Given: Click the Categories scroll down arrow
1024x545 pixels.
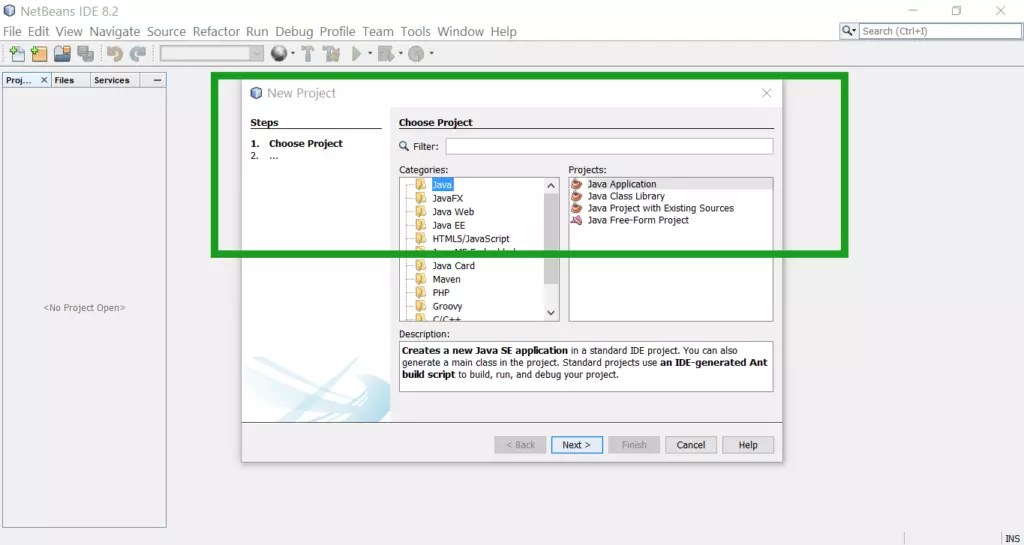Looking at the screenshot, I should pyautogui.click(x=551, y=313).
